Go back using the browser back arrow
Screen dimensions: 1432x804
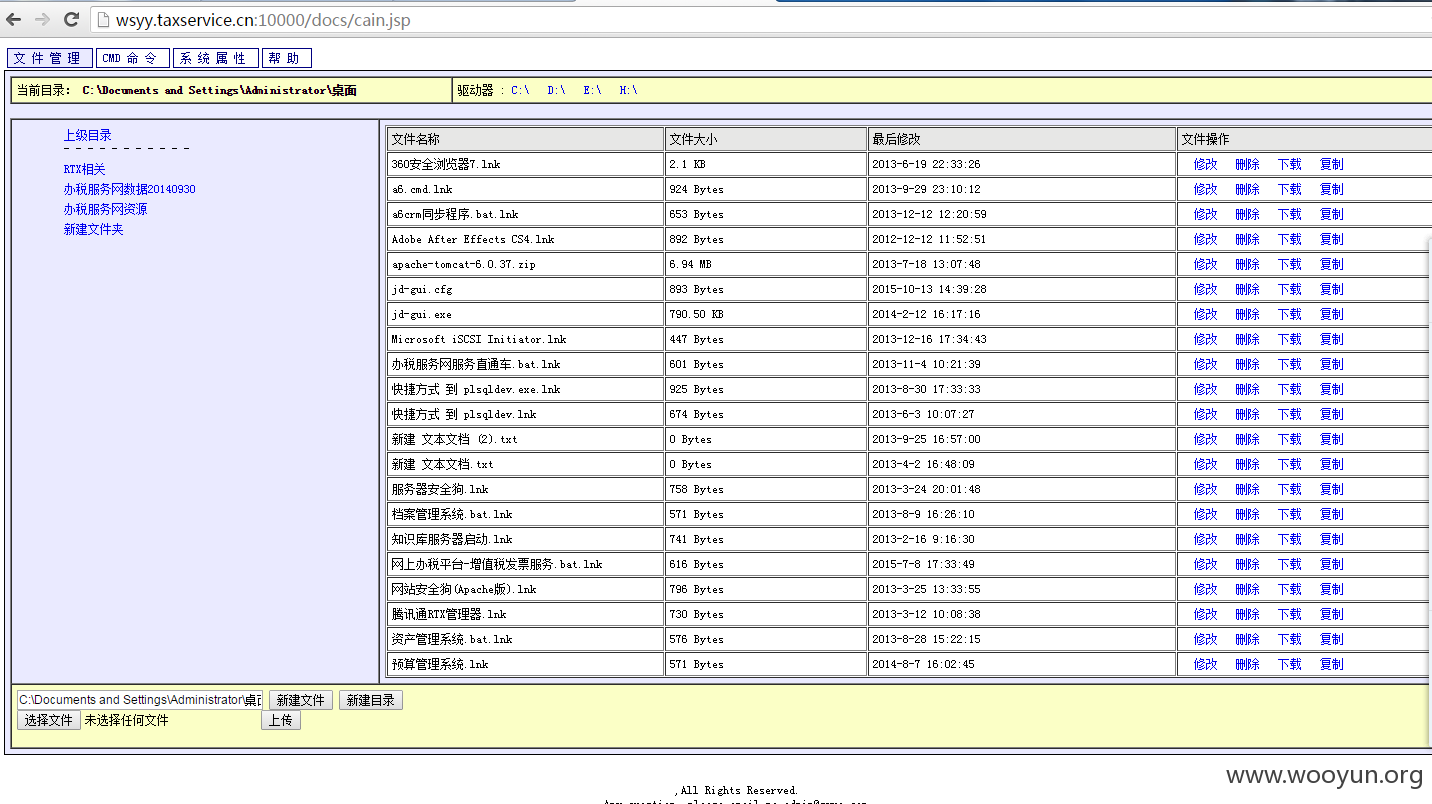14,19
